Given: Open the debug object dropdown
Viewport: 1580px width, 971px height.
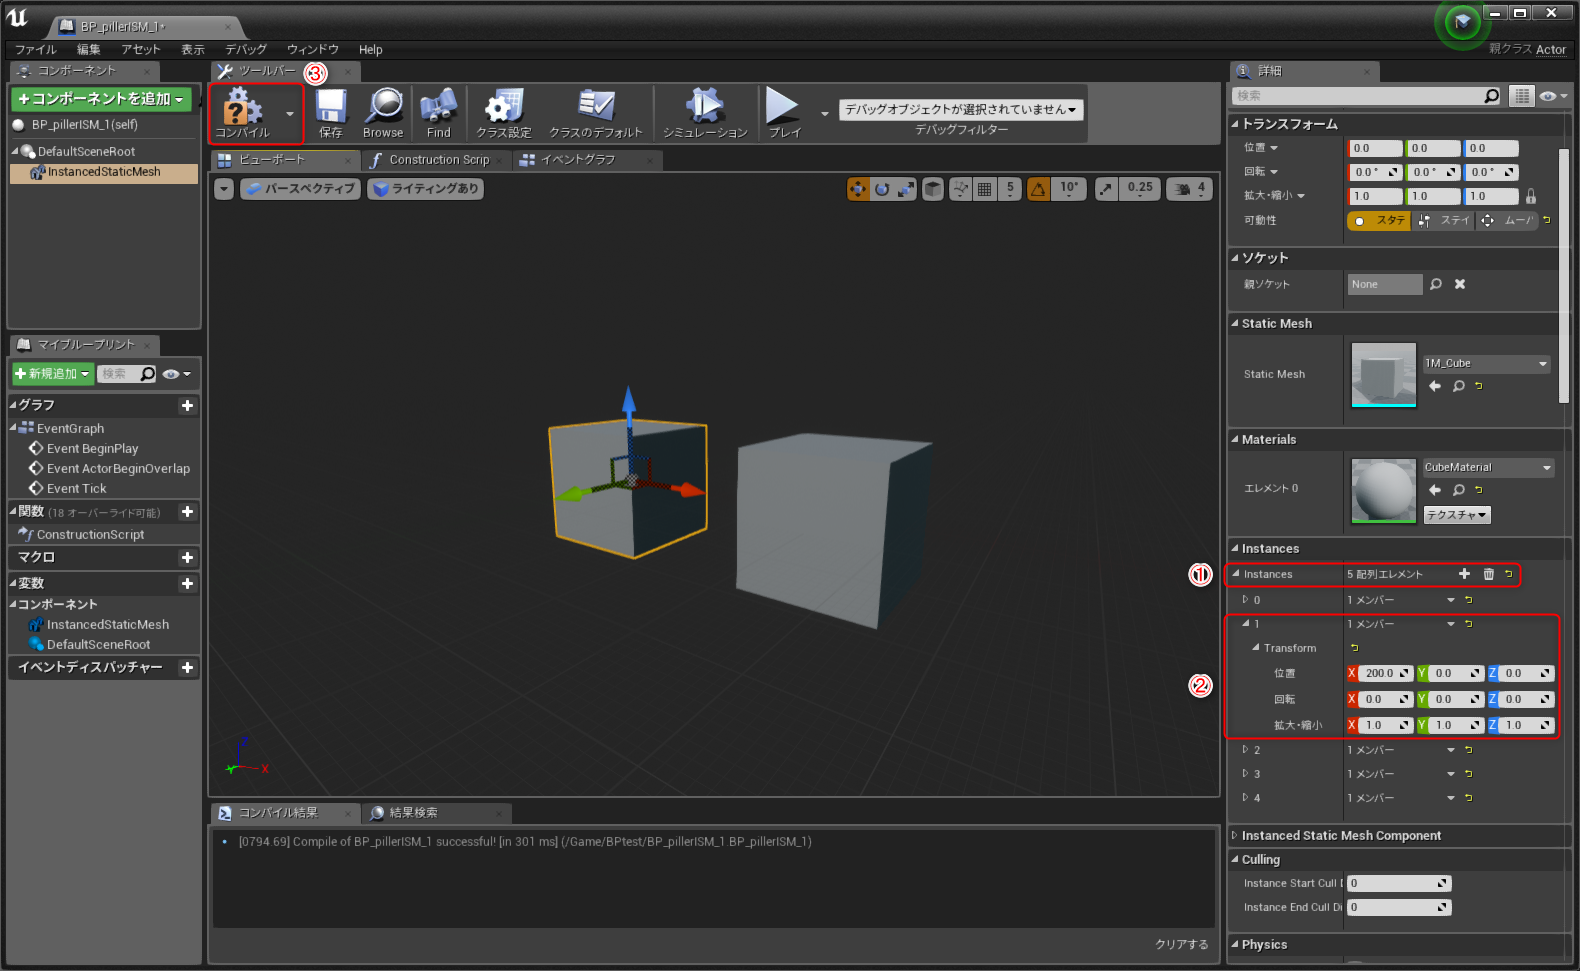Looking at the screenshot, I should click(x=961, y=110).
